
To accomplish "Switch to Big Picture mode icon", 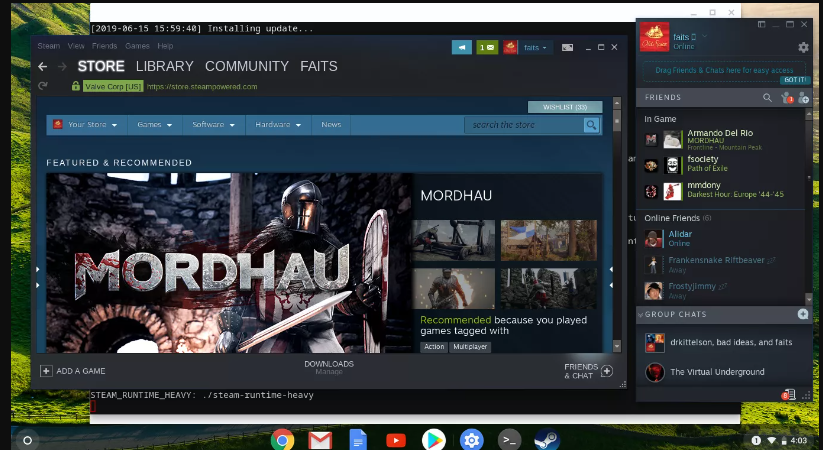I will (x=567, y=47).
